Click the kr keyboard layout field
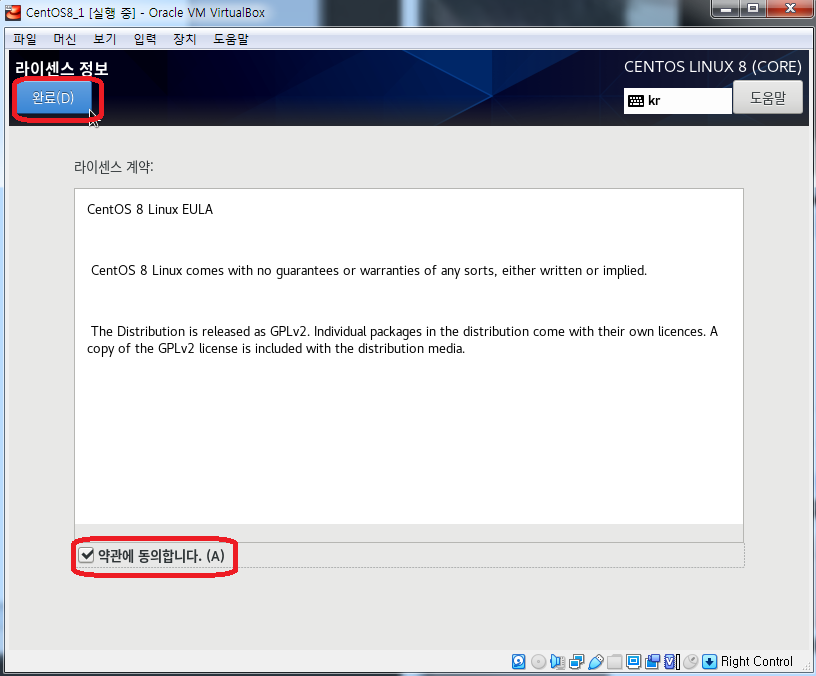 678,100
